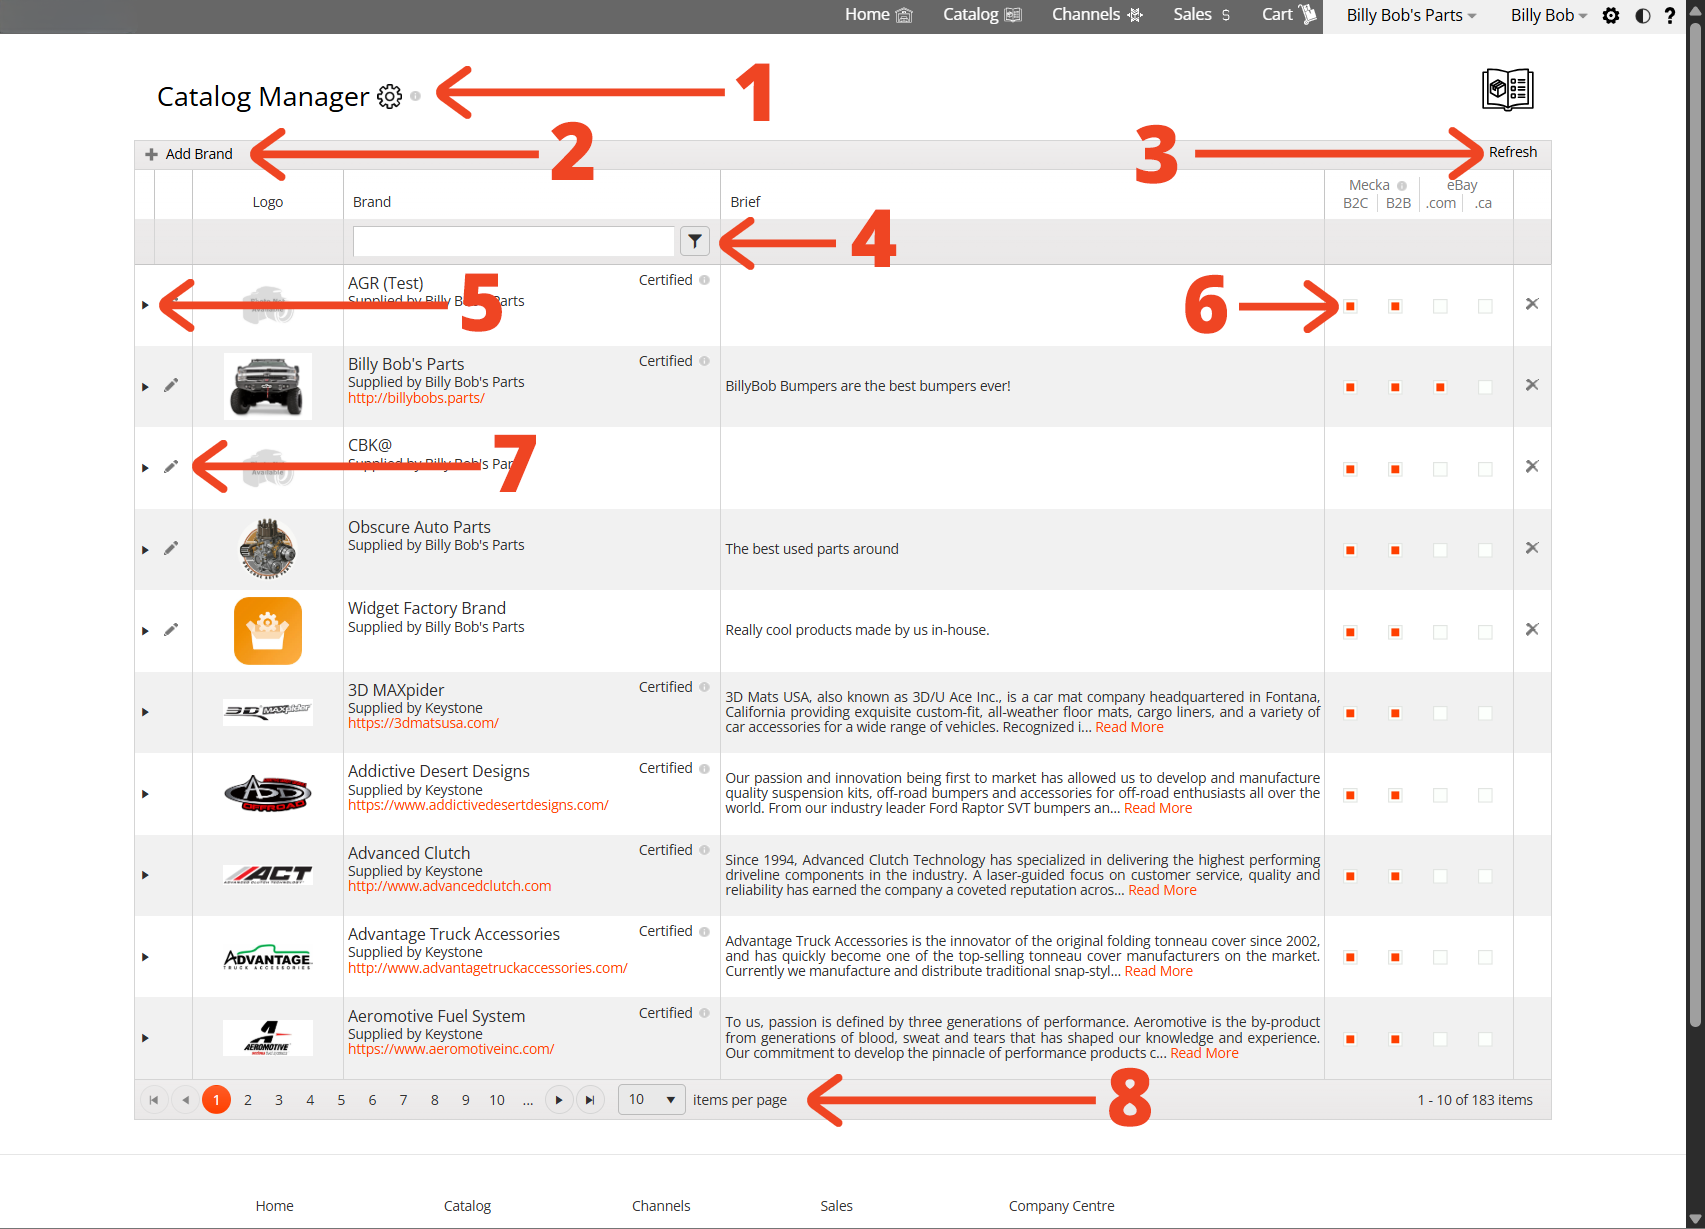1705x1229 pixels.
Task: Show Mecka column info icon
Action: (x=1402, y=186)
